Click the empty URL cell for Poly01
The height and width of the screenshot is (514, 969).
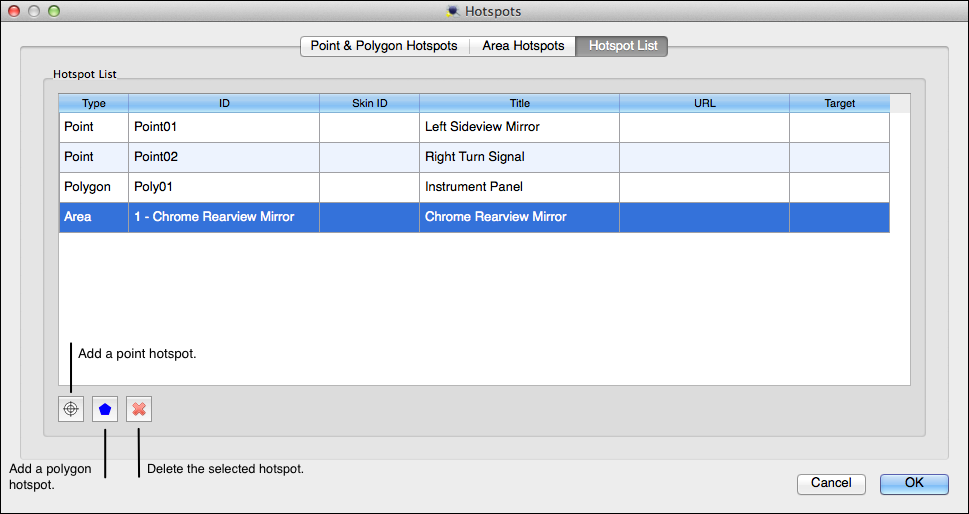(x=704, y=187)
